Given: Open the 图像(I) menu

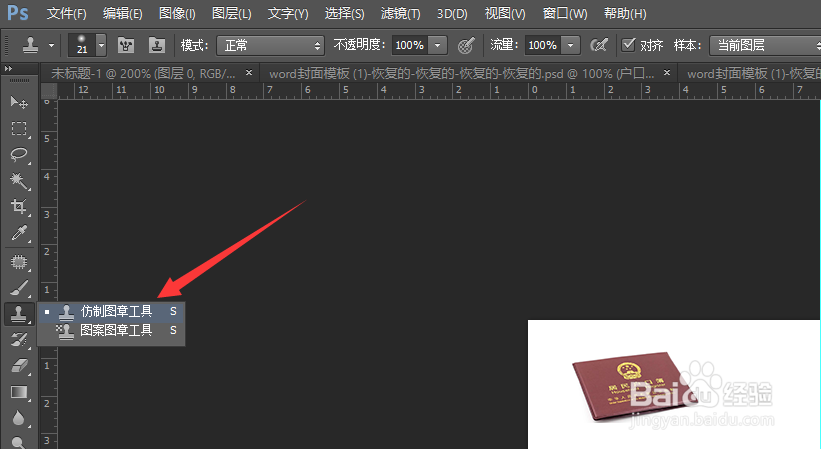Looking at the screenshot, I should [177, 13].
